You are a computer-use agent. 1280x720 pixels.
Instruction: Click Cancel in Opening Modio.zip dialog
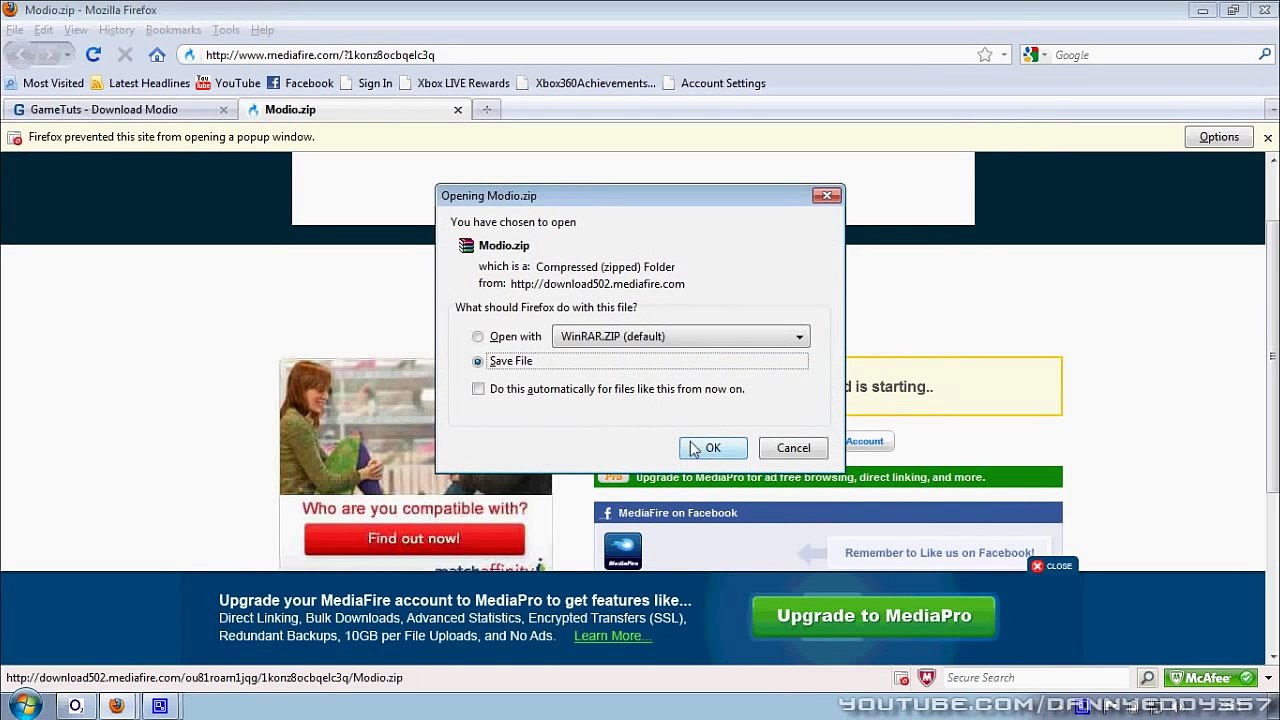click(x=794, y=448)
